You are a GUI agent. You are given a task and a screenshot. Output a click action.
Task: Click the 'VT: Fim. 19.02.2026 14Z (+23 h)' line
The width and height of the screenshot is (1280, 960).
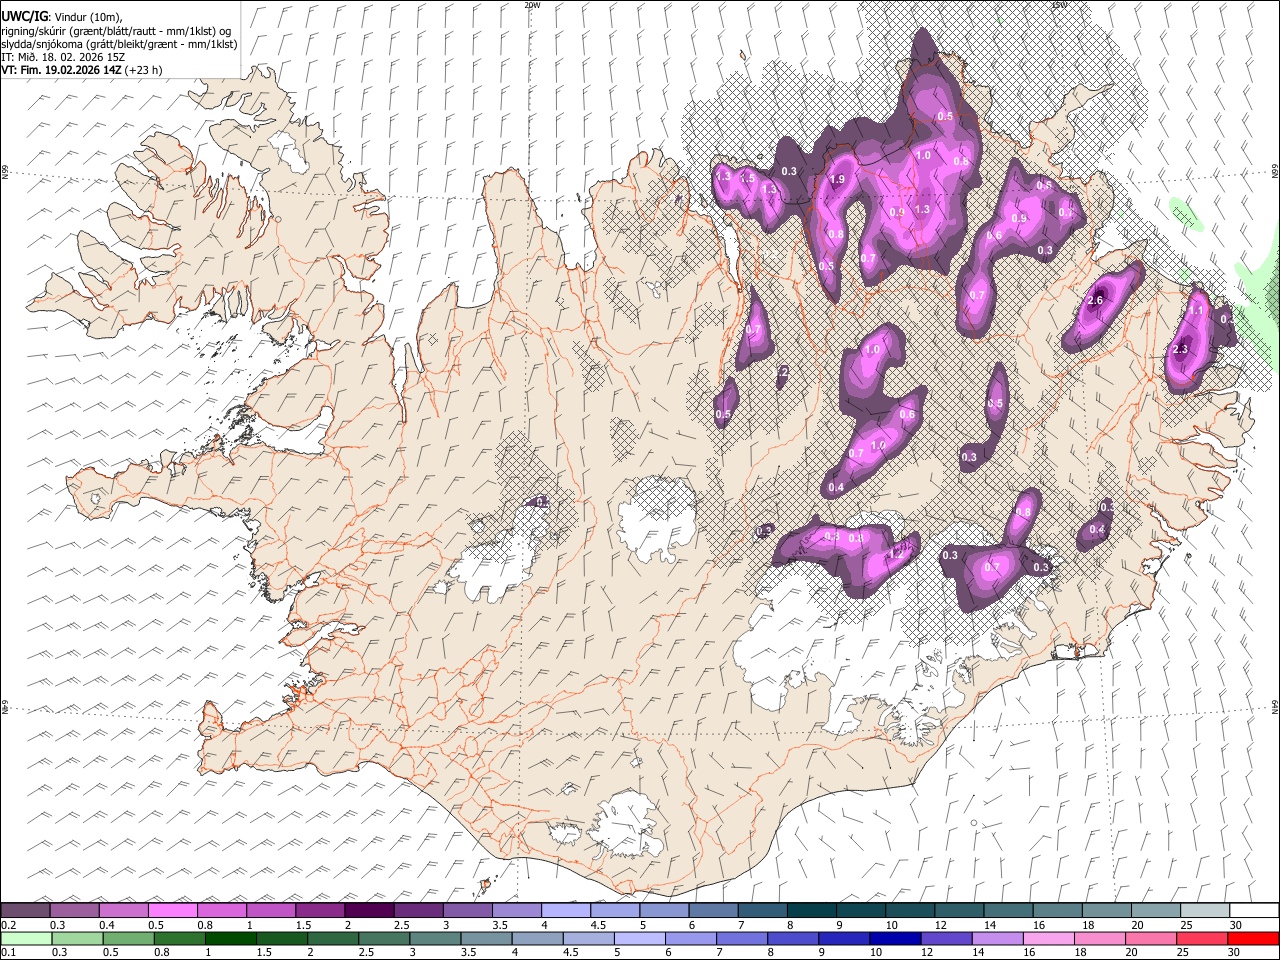coord(82,70)
